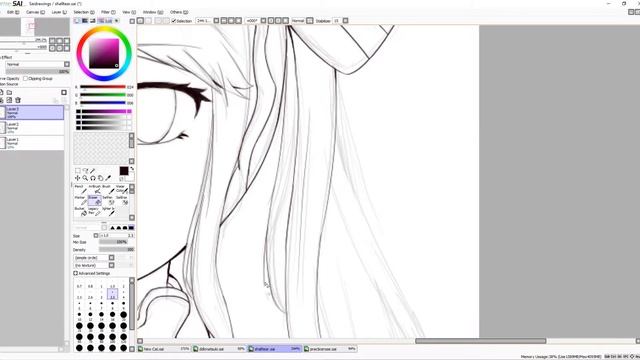This screenshot has height=360, width=640.
Task: Open the Stabilizer level dropdown
Action: pyautogui.click(x=345, y=20)
